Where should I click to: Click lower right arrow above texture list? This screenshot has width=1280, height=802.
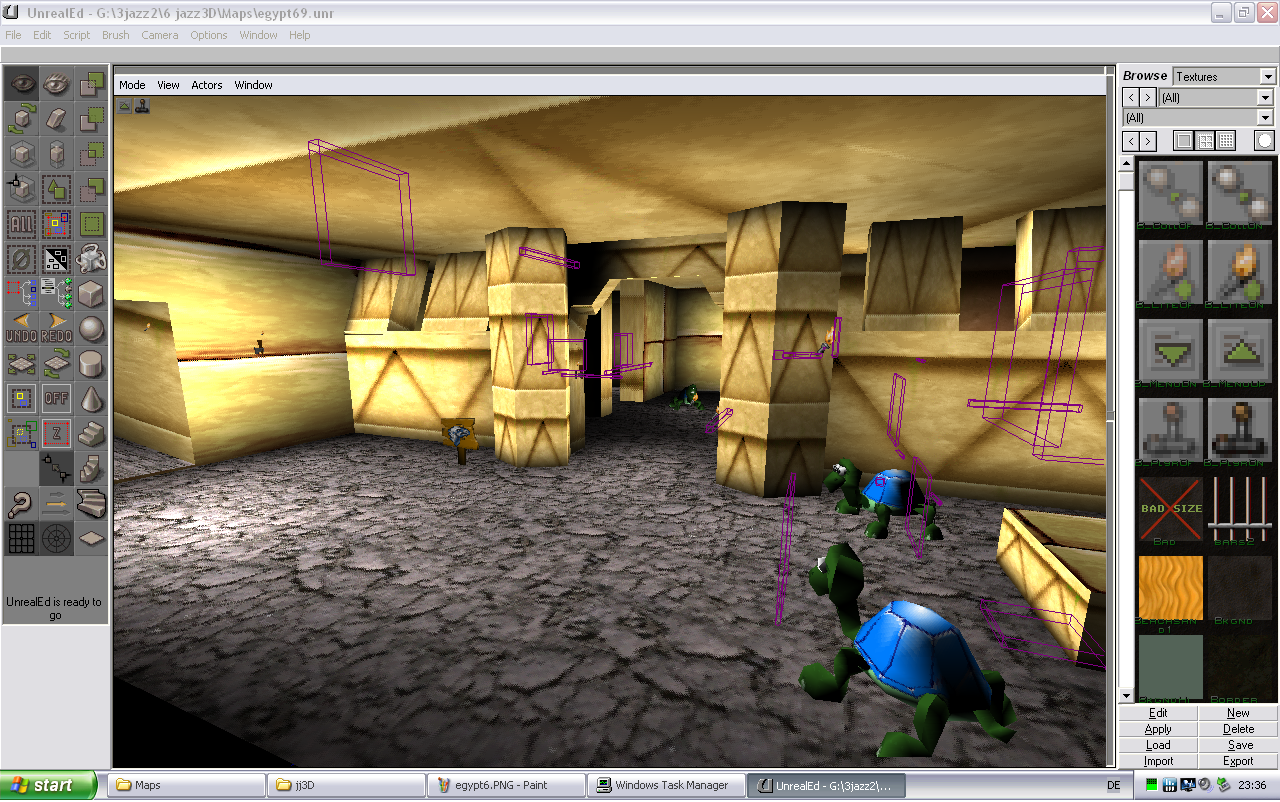click(1148, 141)
